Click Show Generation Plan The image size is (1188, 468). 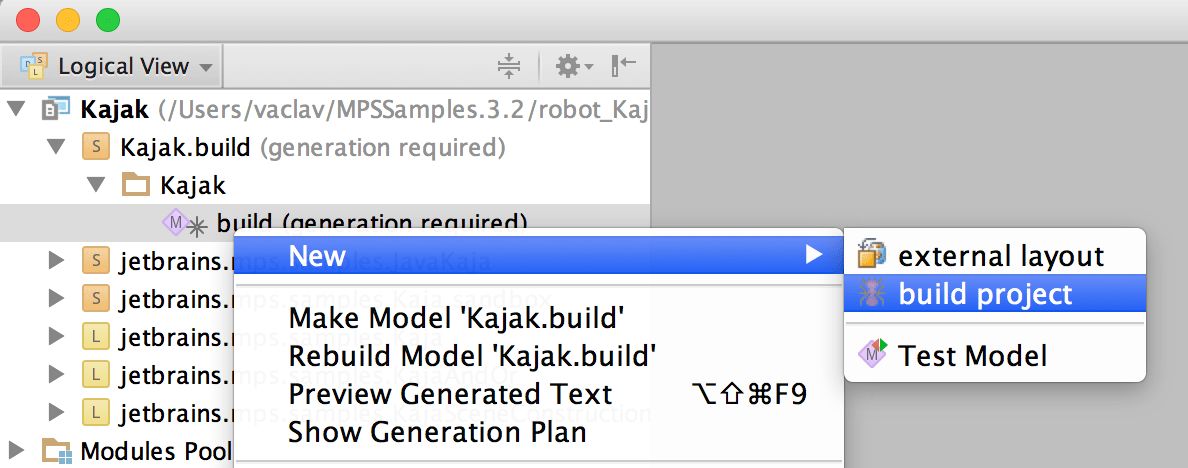click(x=437, y=432)
